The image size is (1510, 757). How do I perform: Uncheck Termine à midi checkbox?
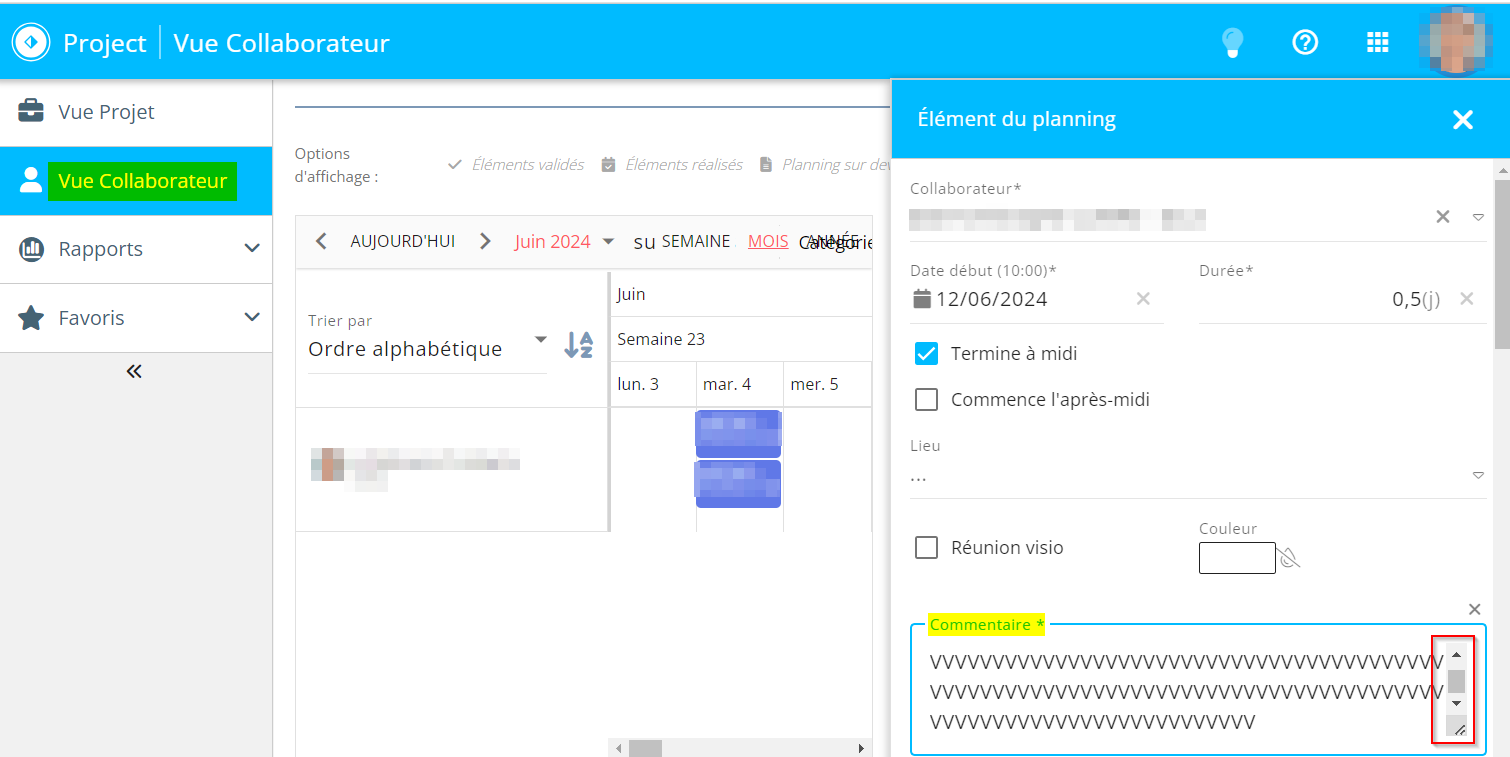[x=927, y=354]
